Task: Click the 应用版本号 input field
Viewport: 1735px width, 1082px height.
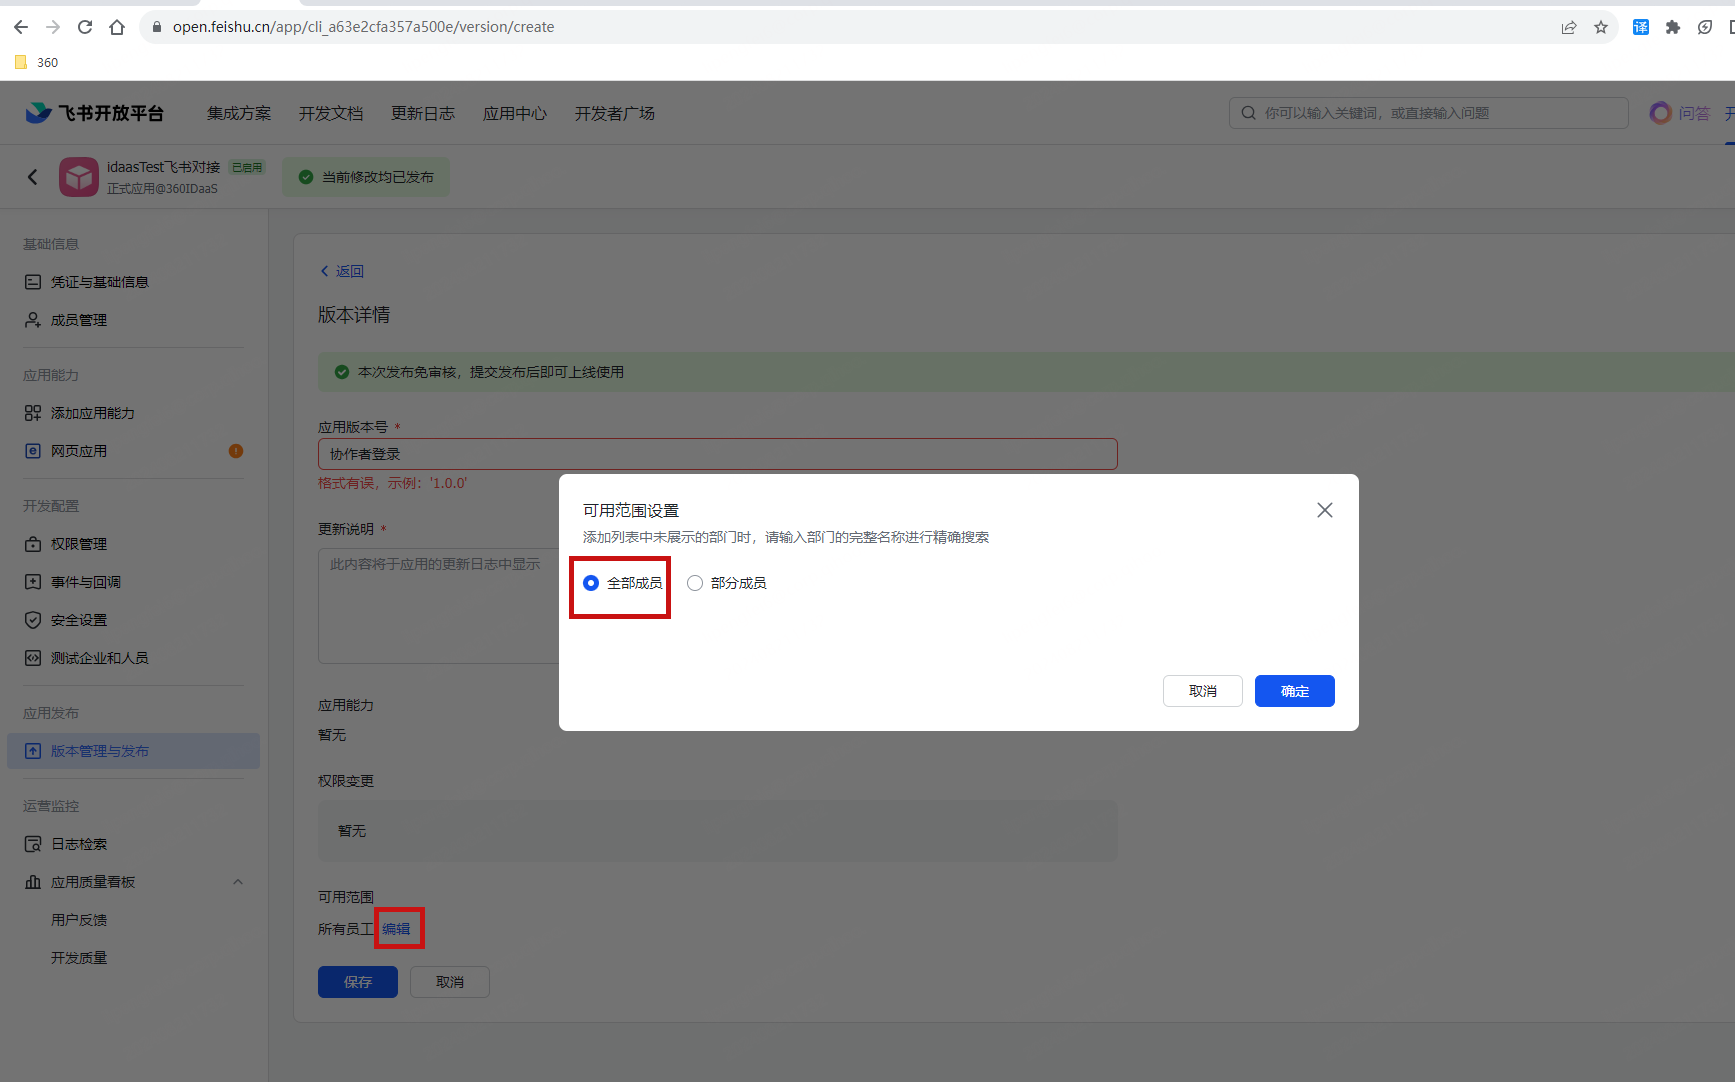Action: pyautogui.click(x=717, y=454)
